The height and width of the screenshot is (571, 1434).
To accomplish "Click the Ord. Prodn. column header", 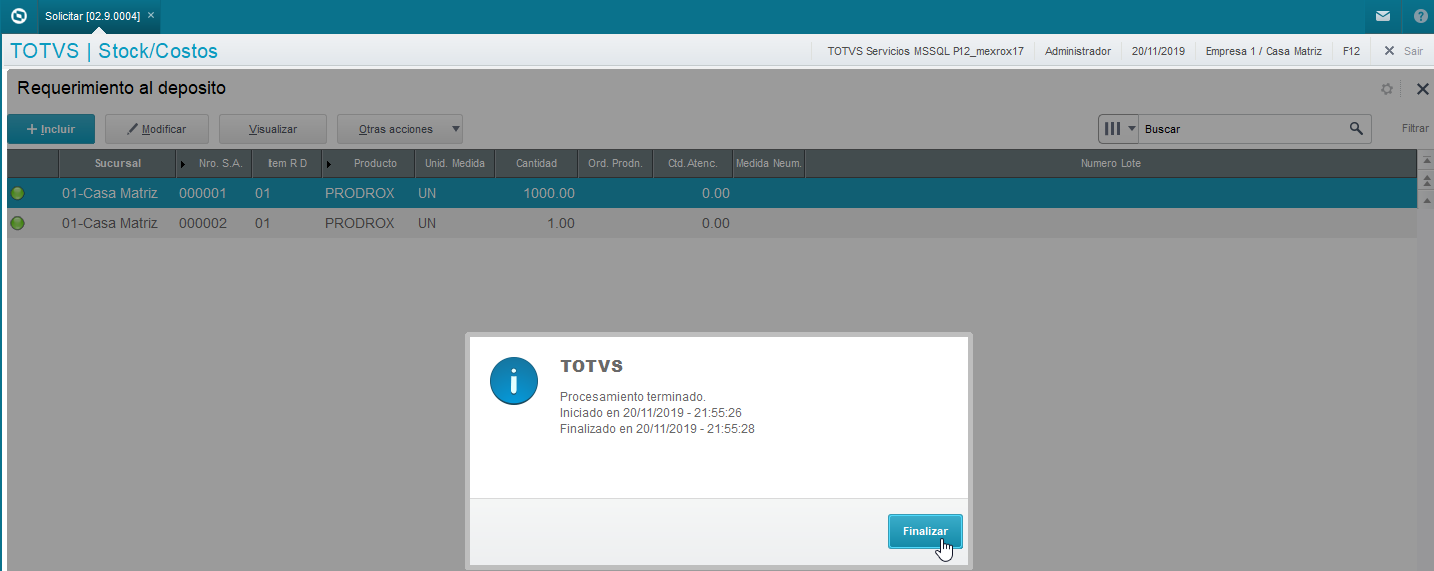I will point(615,163).
